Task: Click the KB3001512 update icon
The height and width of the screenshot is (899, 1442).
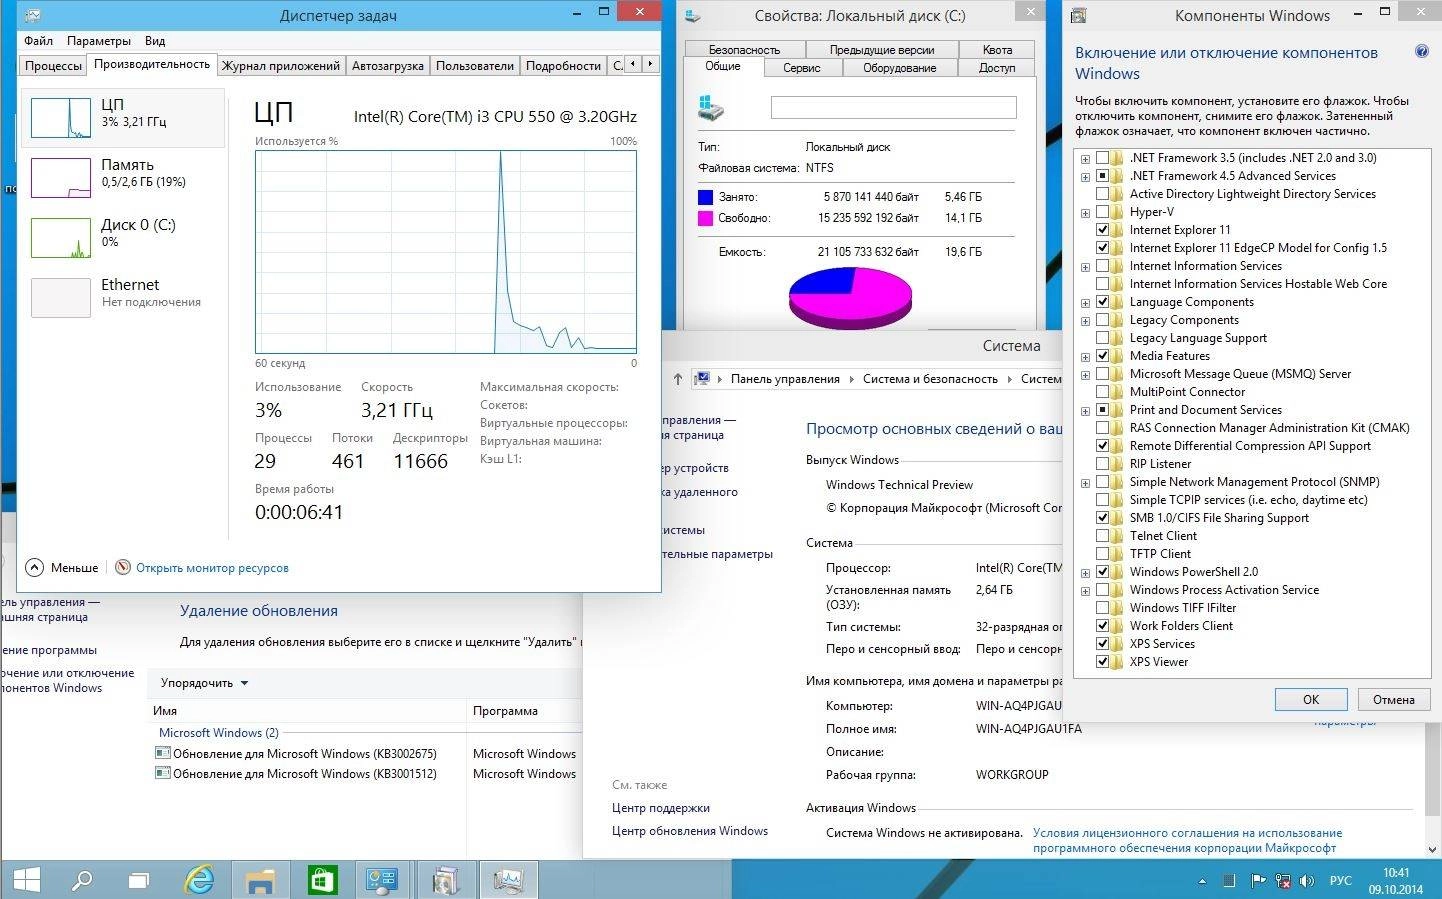Action: (163, 773)
